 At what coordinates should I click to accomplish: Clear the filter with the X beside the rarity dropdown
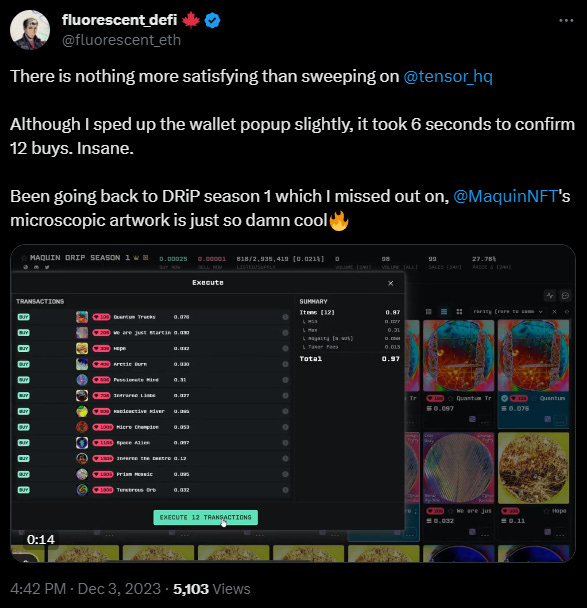point(554,312)
